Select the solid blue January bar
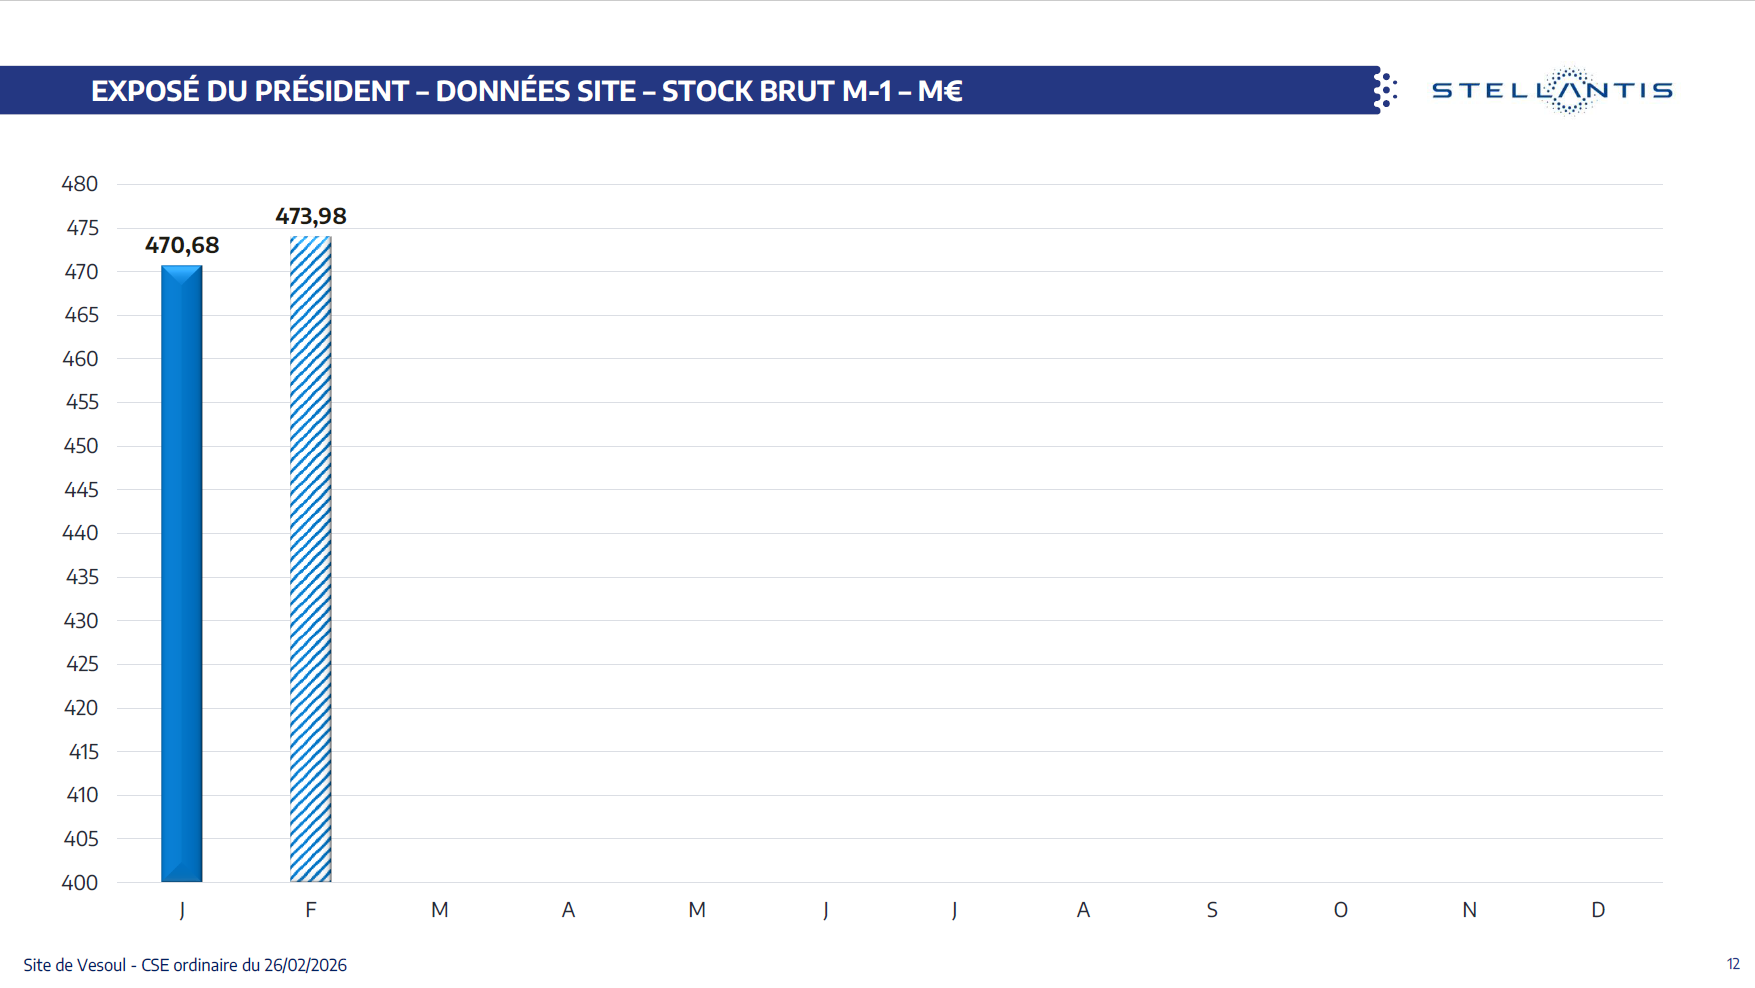1755x988 pixels. [x=182, y=573]
